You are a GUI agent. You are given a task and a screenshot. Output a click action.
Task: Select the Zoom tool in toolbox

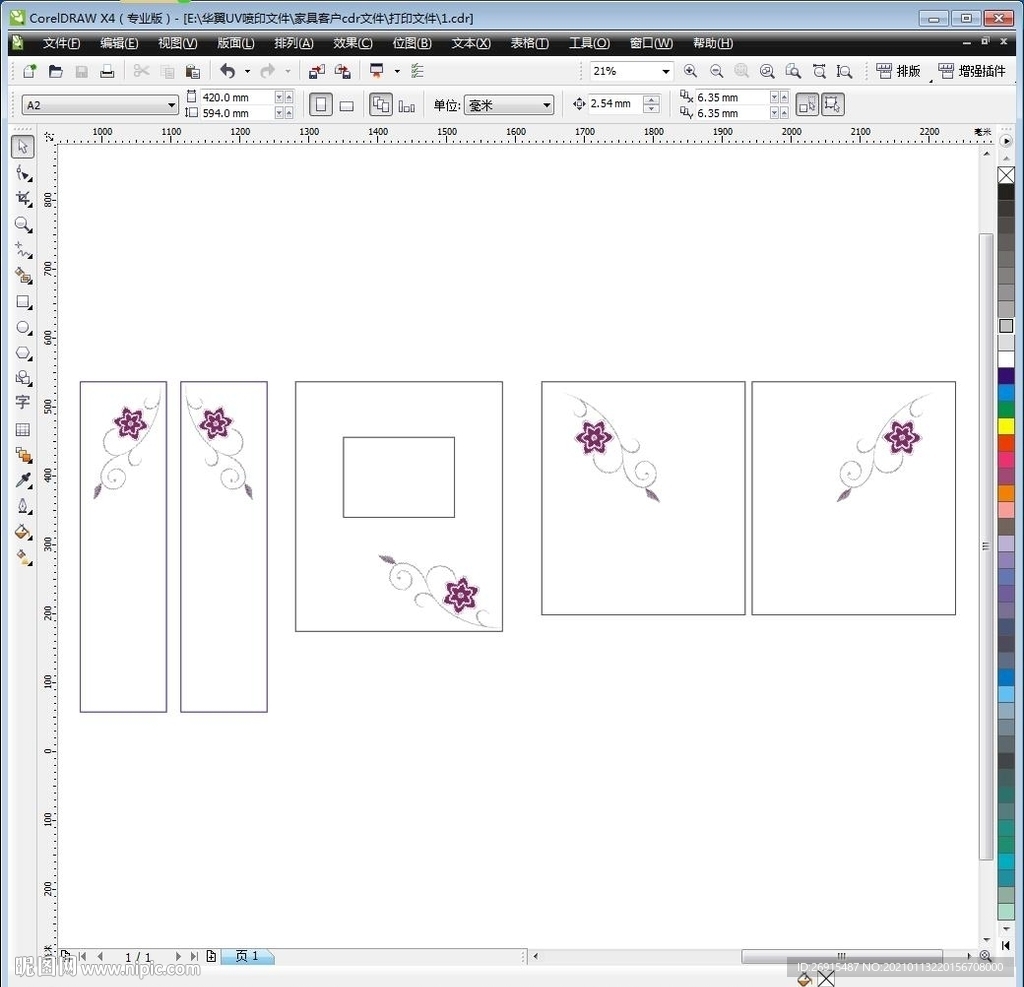click(x=24, y=225)
